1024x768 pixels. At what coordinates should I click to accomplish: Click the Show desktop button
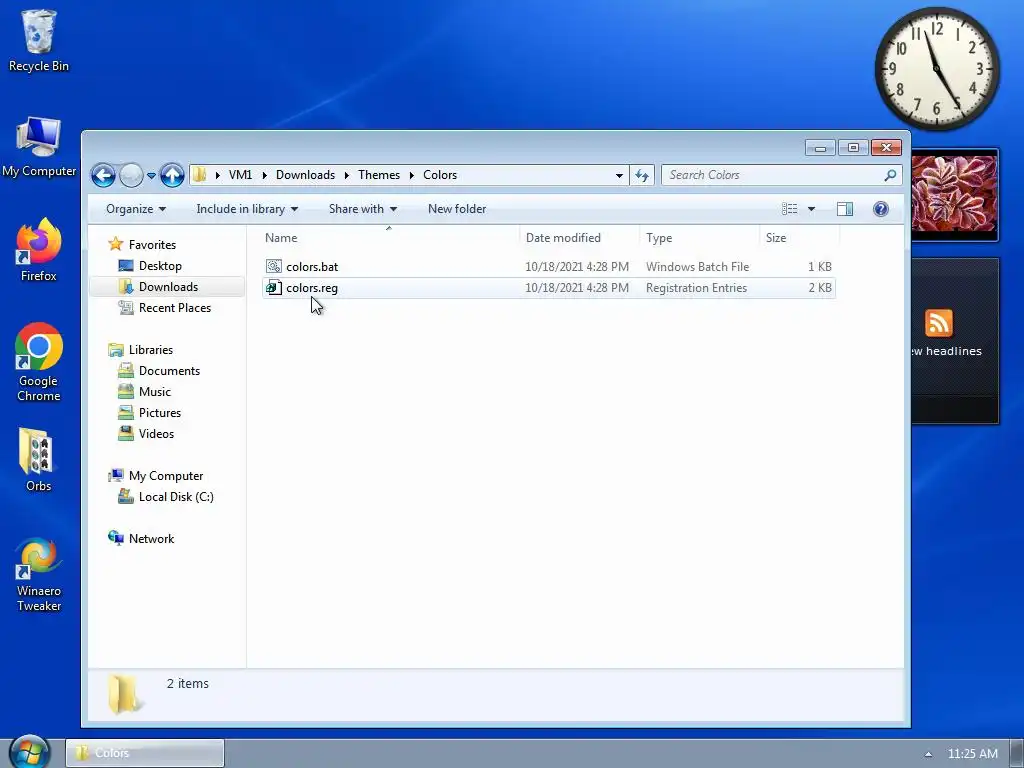tap(1017, 752)
